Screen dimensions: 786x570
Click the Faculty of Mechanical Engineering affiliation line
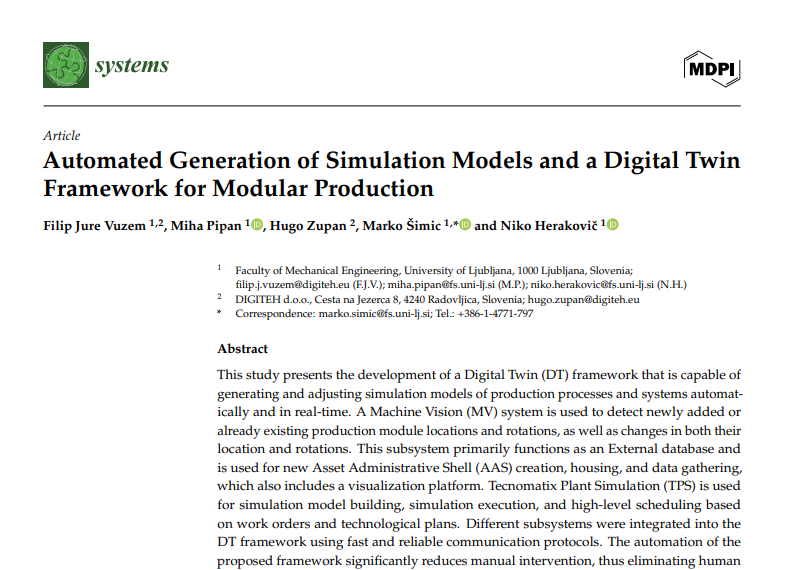pyautogui.click(x=434, y=271)
